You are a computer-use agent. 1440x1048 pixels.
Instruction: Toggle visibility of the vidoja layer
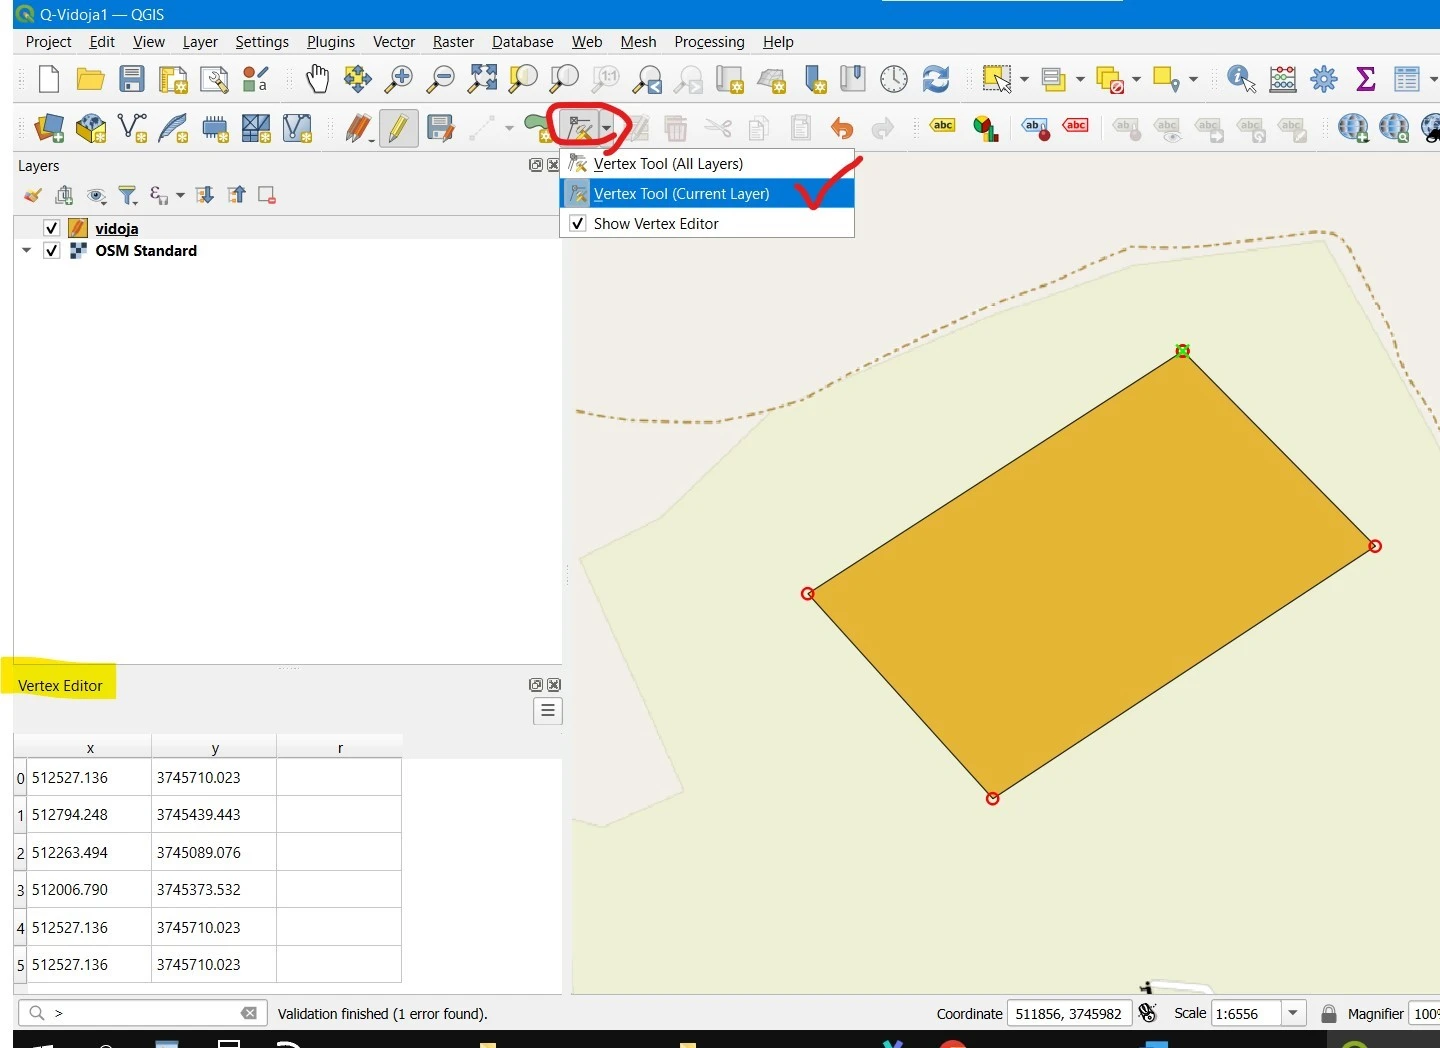coord(52,228)
